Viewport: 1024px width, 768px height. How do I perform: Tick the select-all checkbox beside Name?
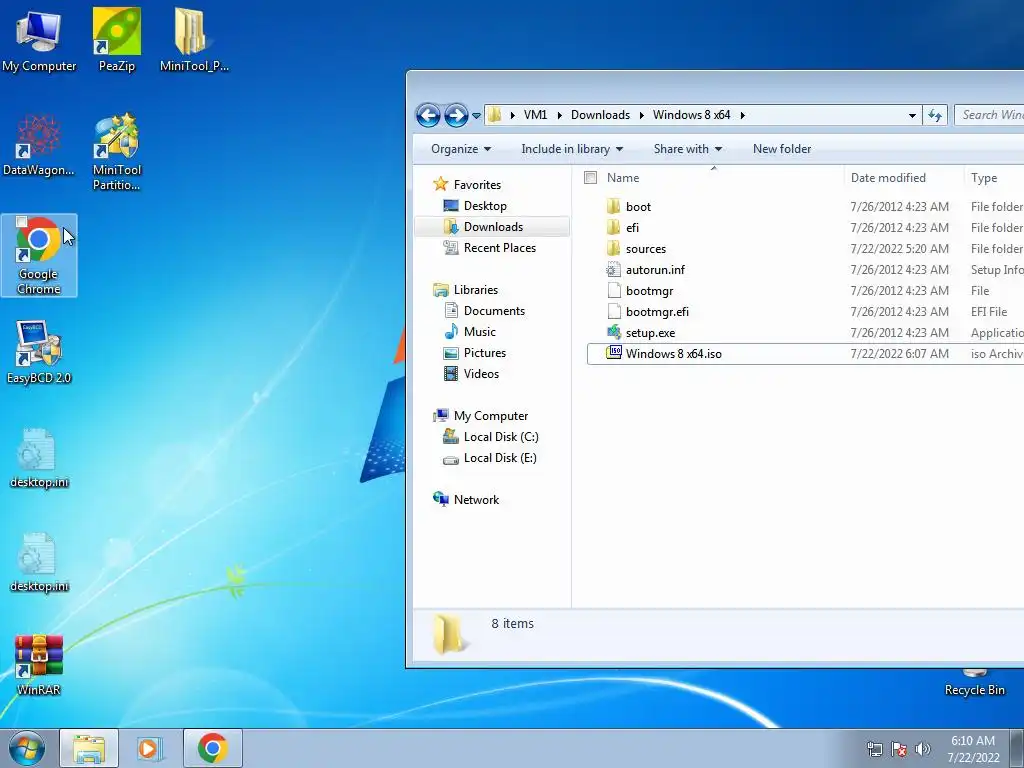(590, 178)
